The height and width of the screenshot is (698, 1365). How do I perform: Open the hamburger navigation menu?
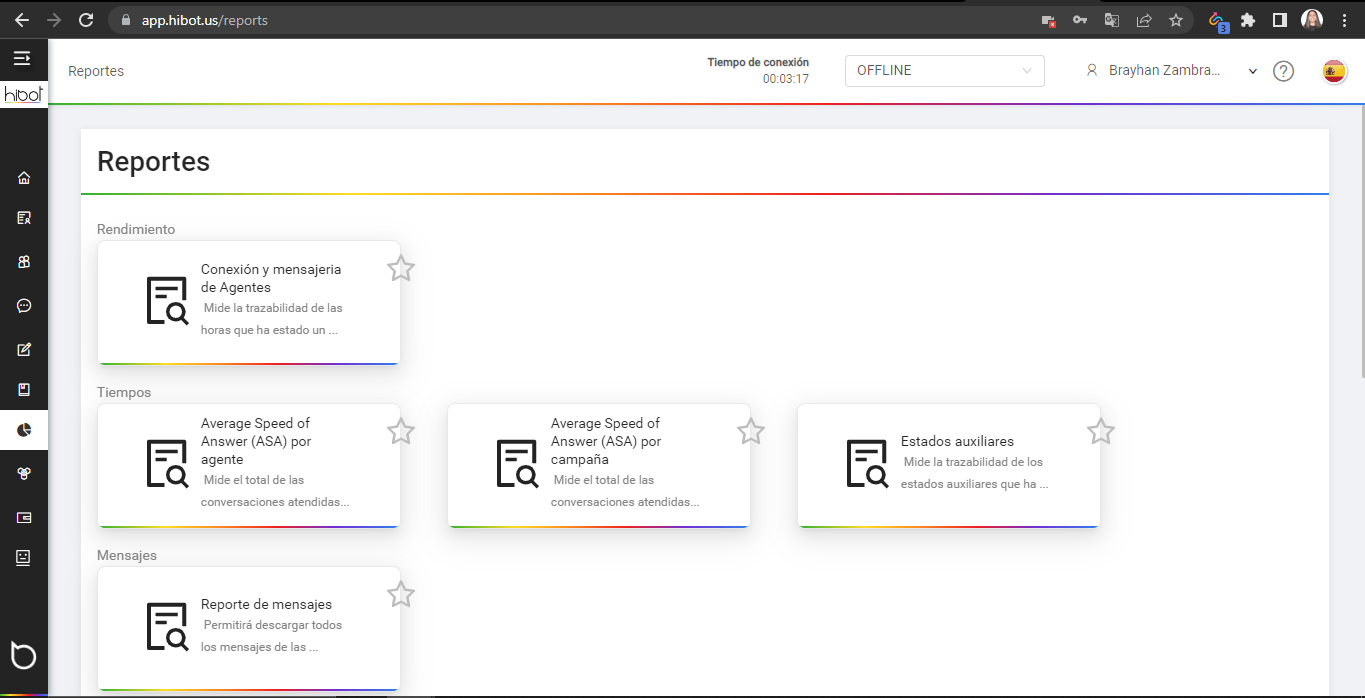pos(23,58)
